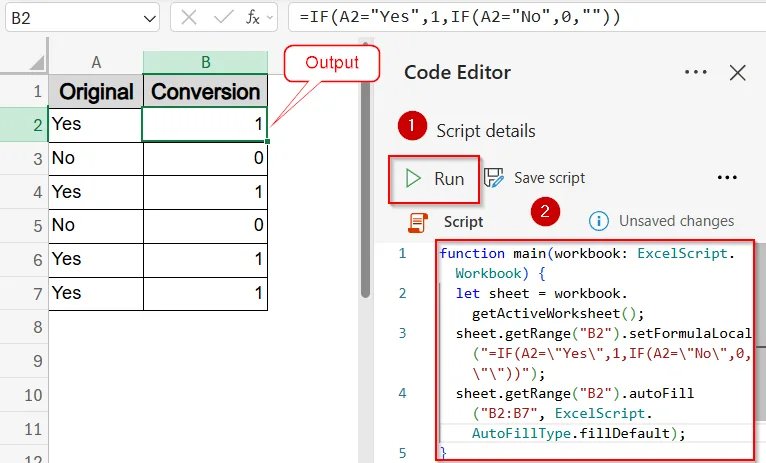Cancel formula entry with the X icon
Screen dimensions: 766x463
(x=189, y=18)
